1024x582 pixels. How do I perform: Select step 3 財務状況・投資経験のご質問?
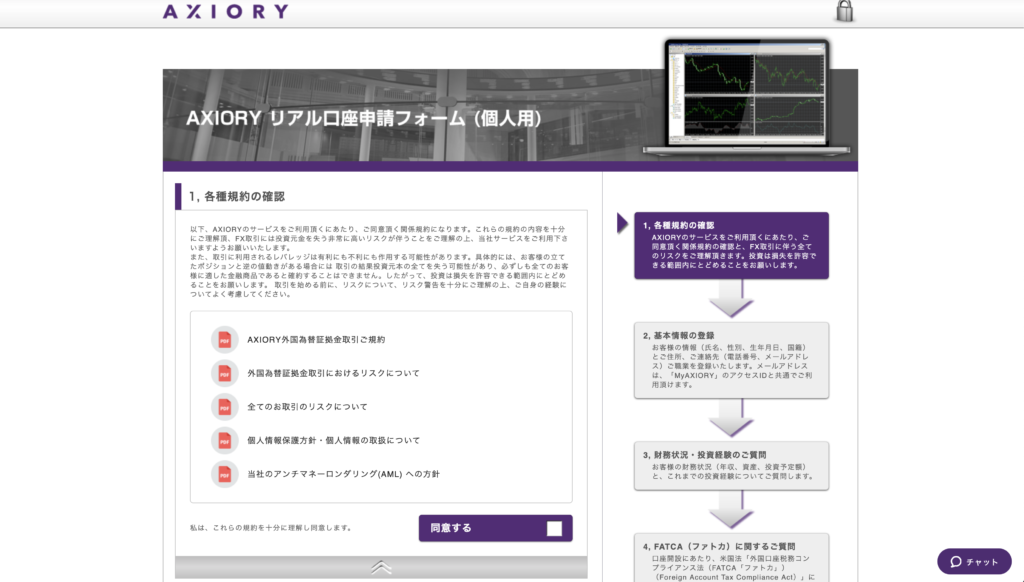730,465
